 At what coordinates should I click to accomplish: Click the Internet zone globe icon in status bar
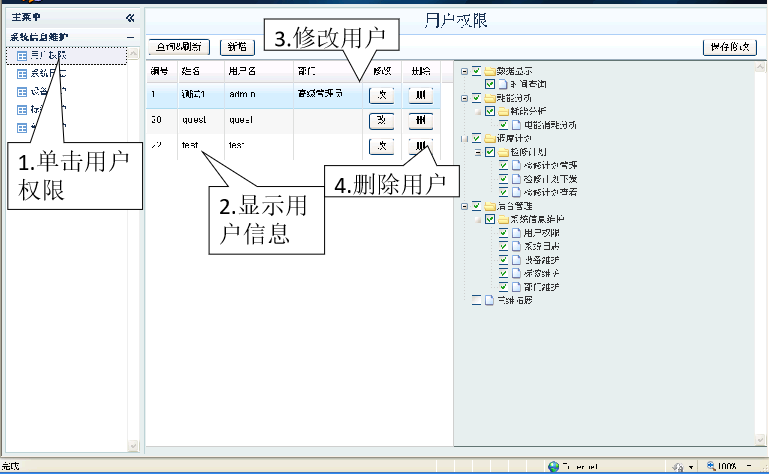554,467
